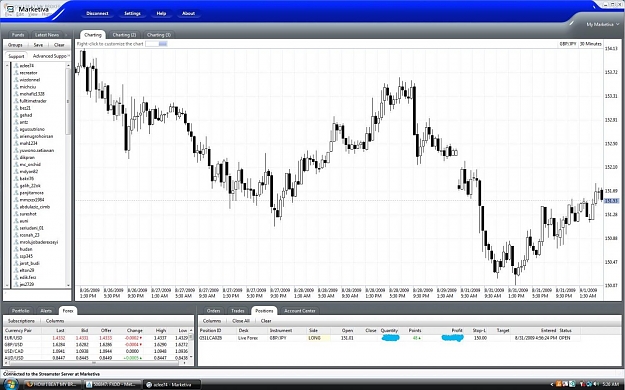Open the Orders tab

point(213,311)
